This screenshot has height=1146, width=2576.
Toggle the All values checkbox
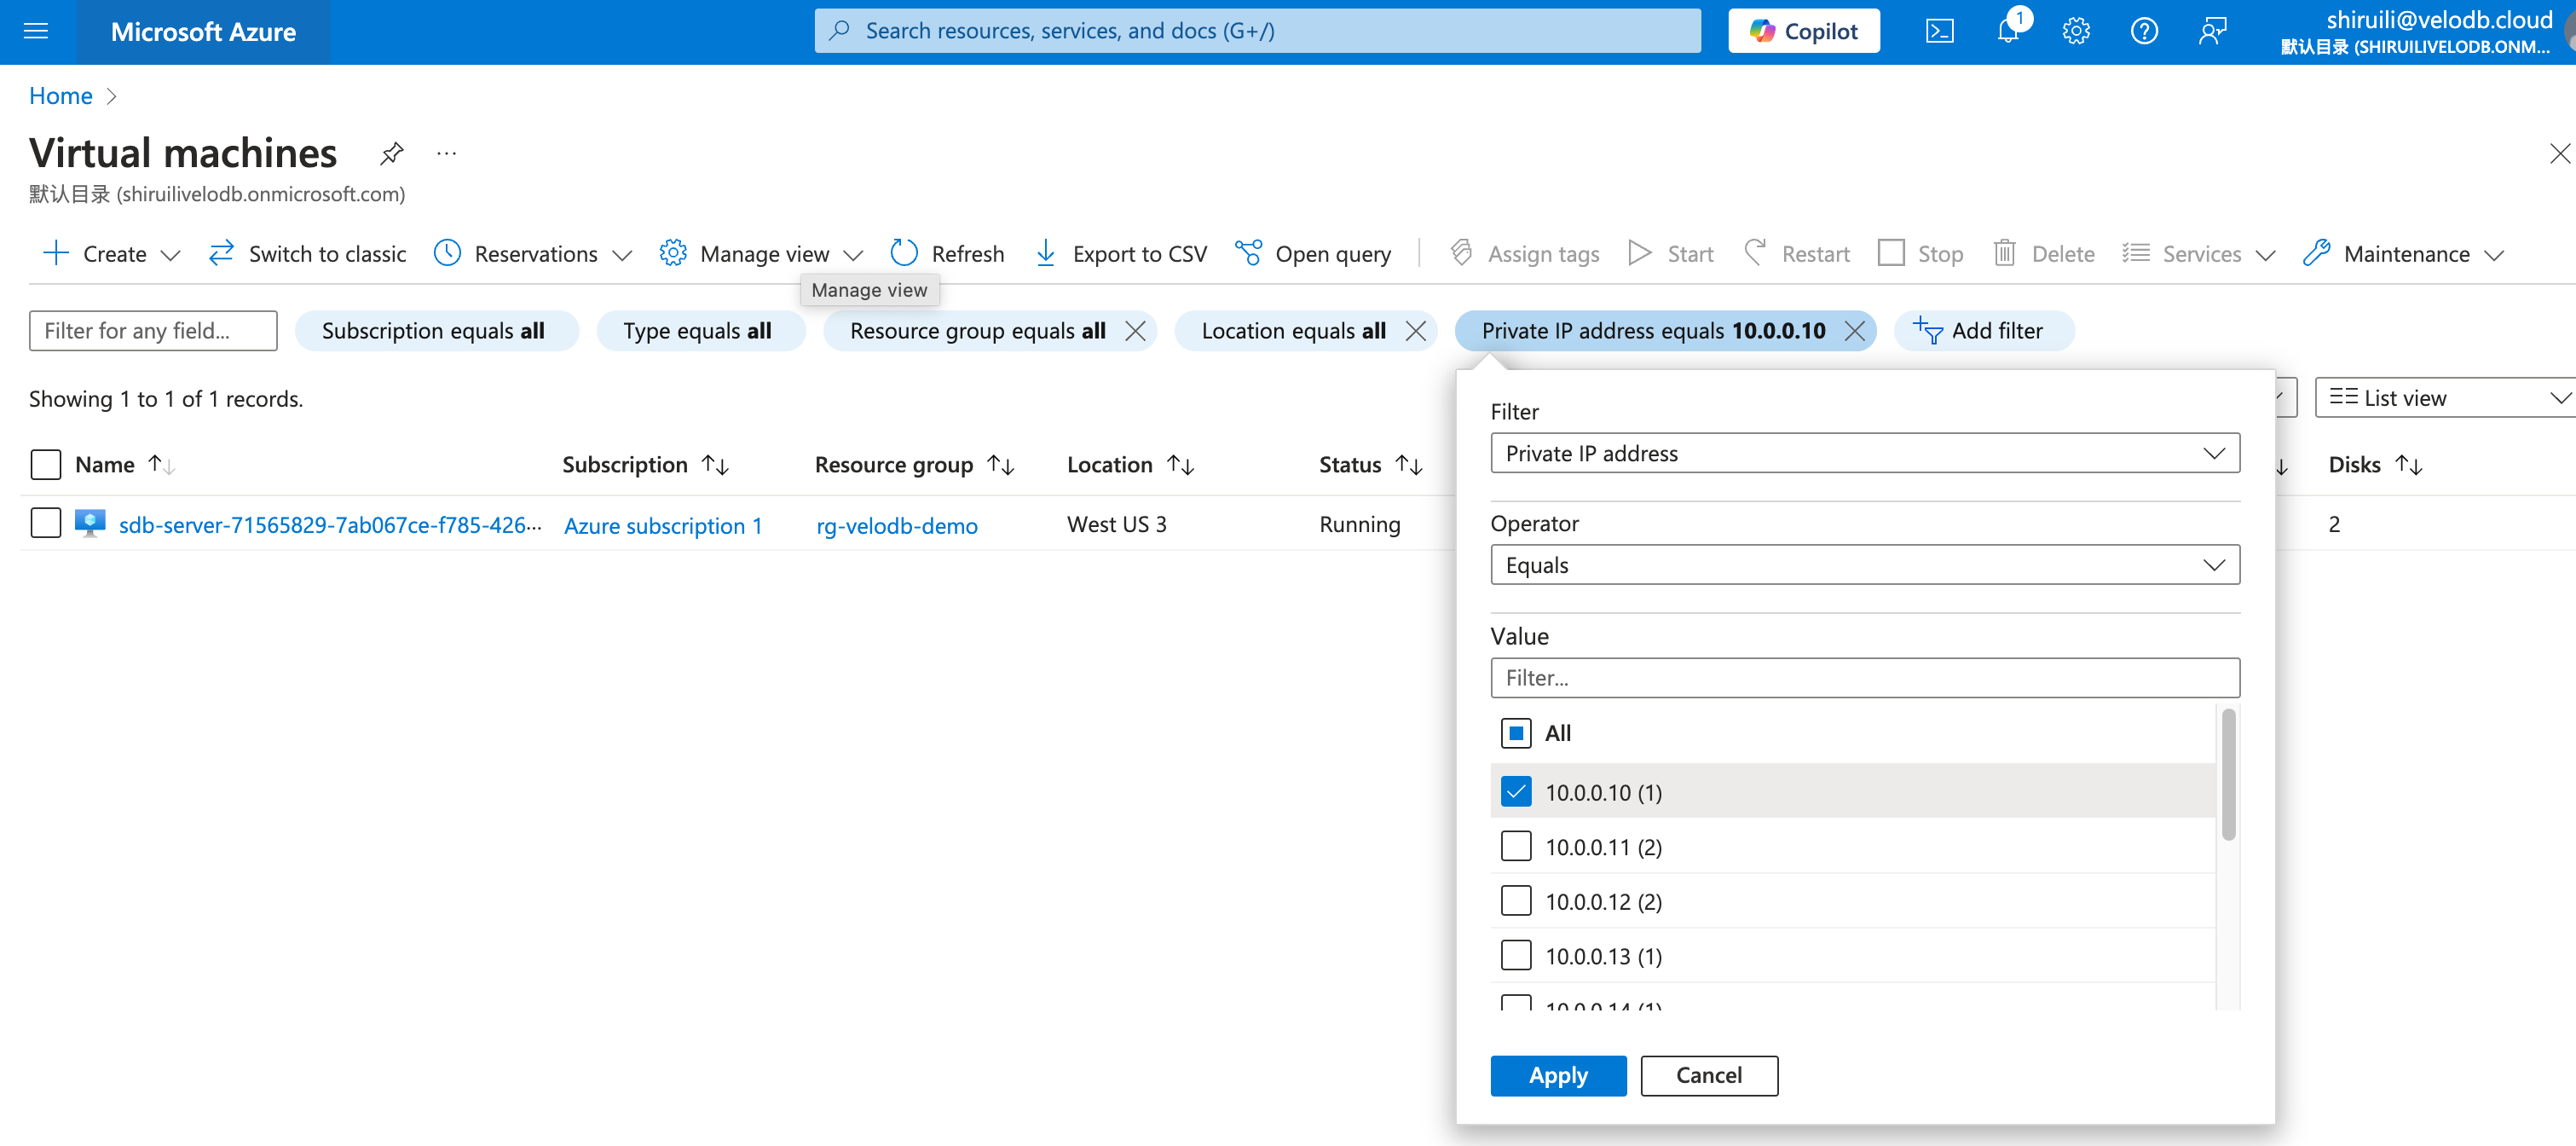click(1516, 733)
